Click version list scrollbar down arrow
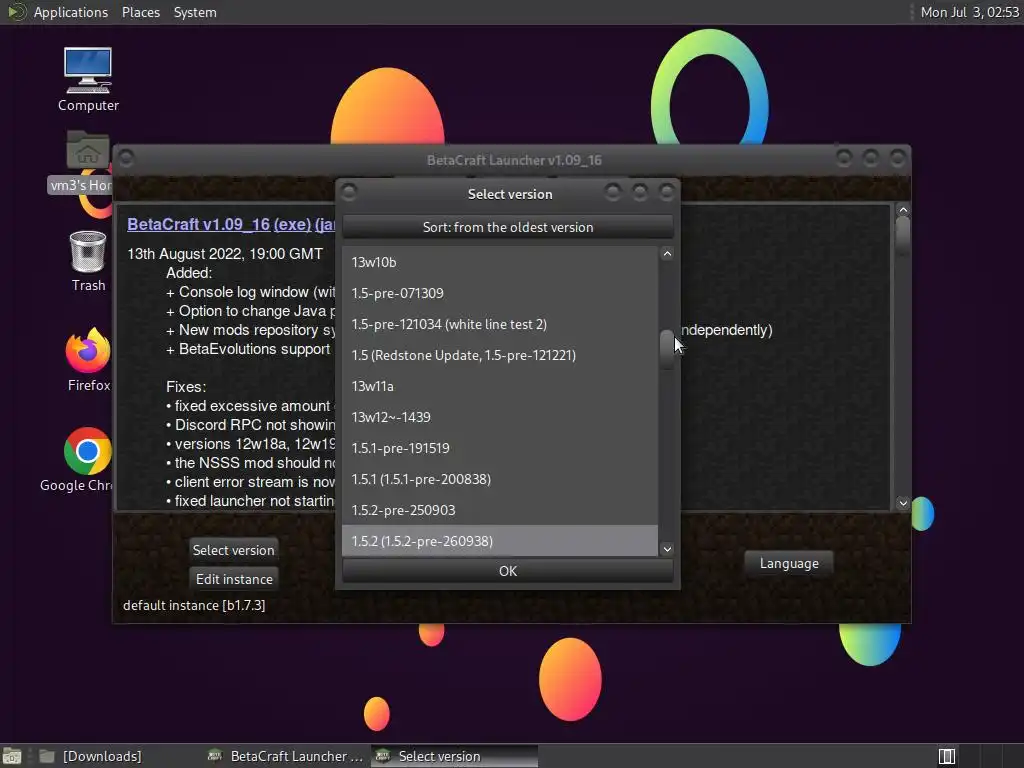 pos(667,549)
